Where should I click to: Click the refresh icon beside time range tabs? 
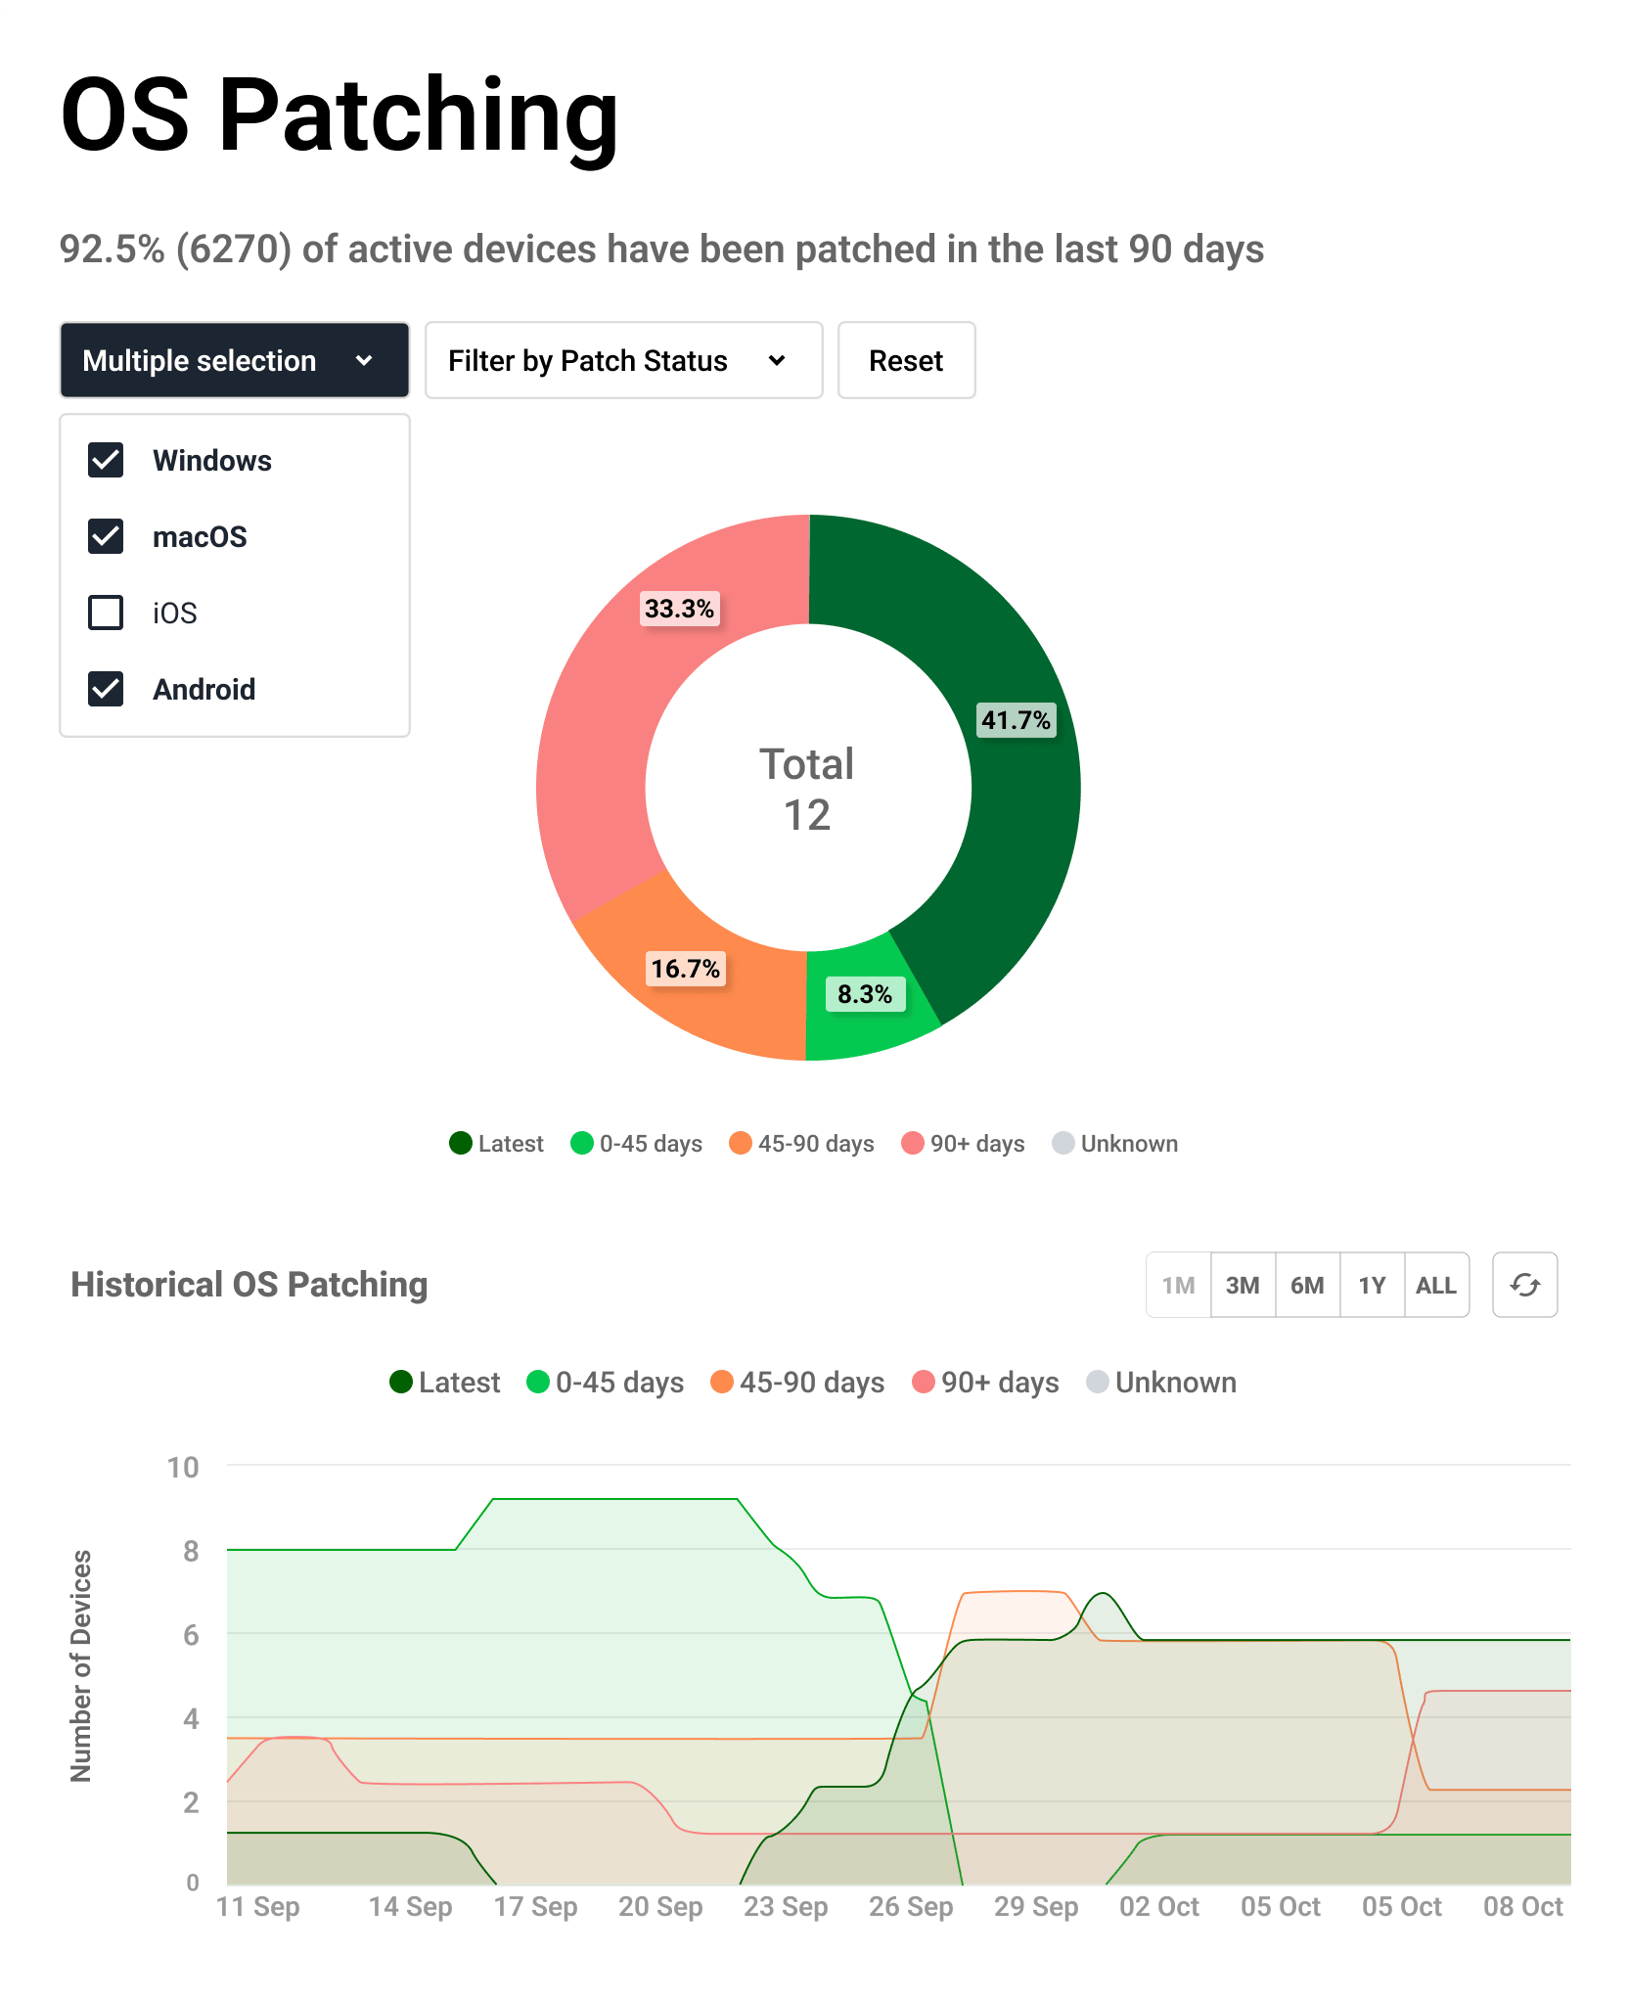click(1524, 1285)
